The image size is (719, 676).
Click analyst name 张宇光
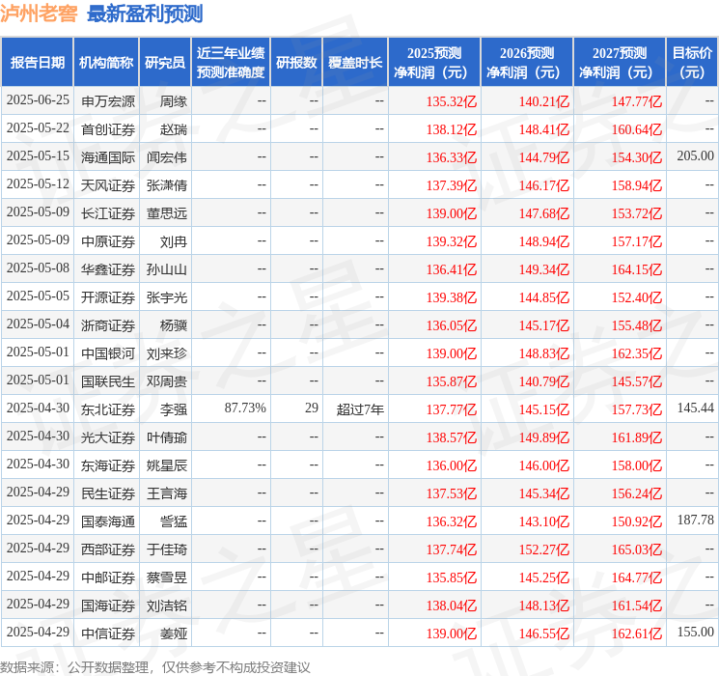[x=166, y=297]
